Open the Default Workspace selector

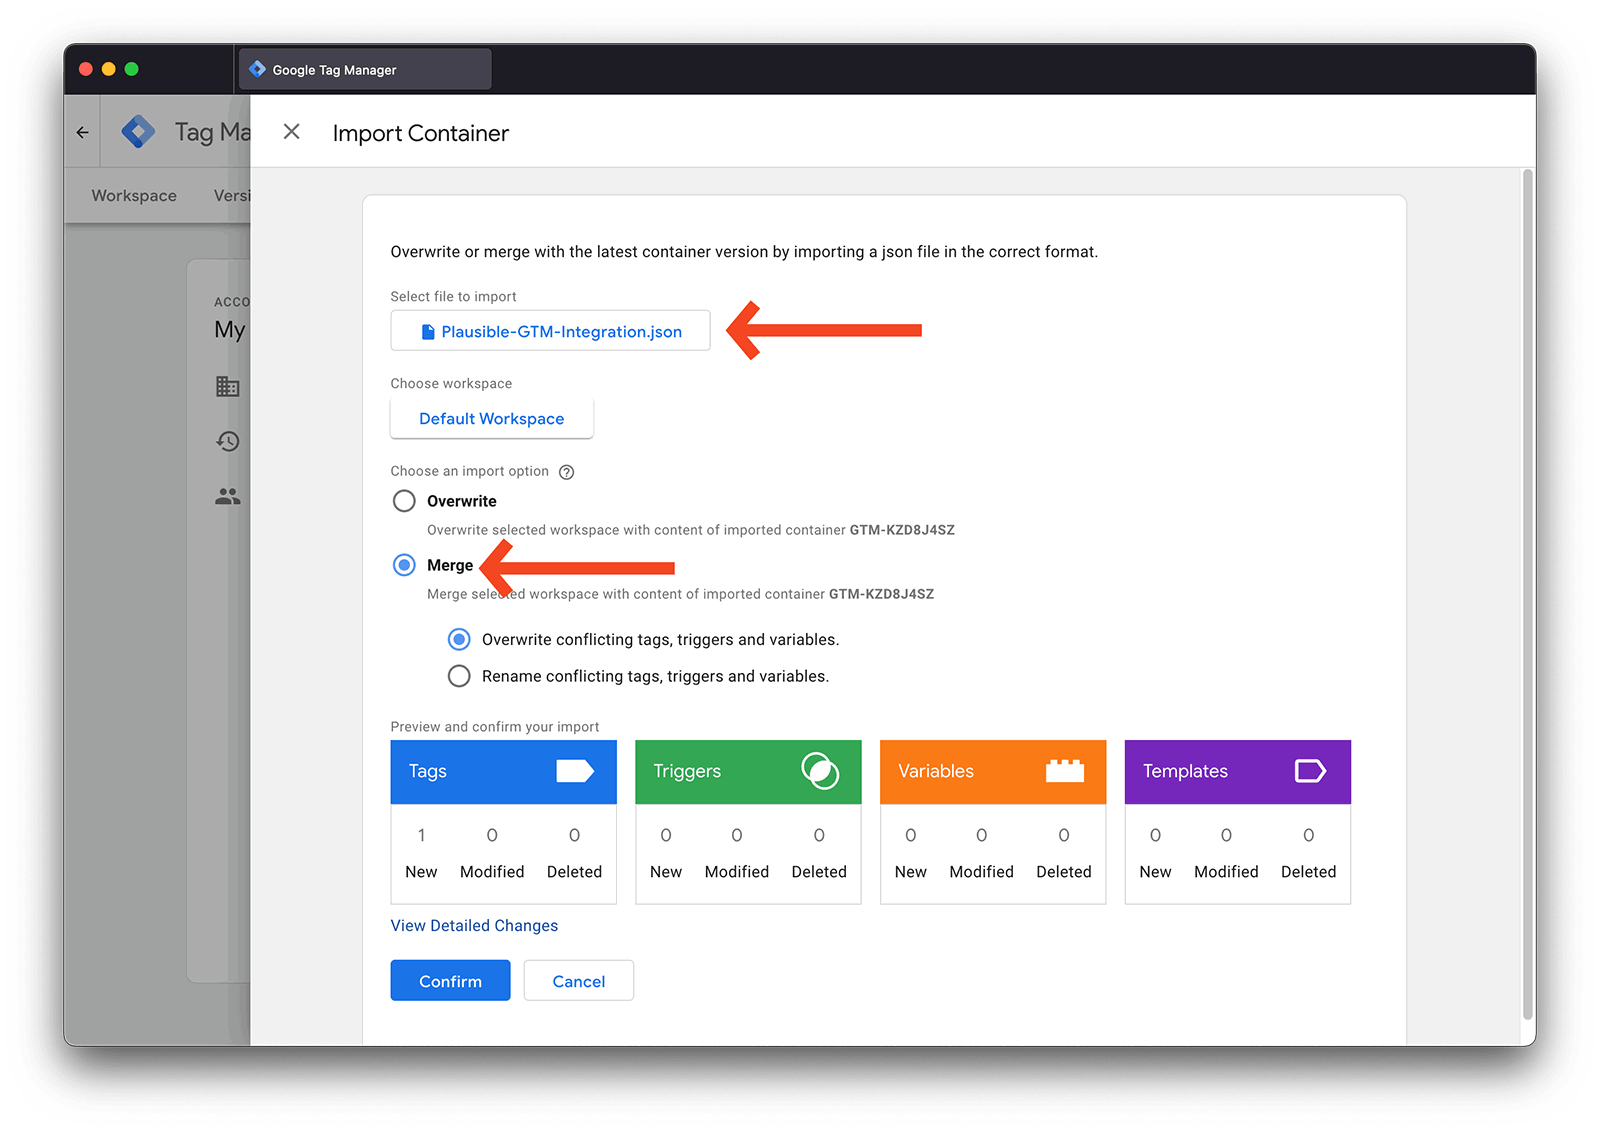click(x=491, y=419)
